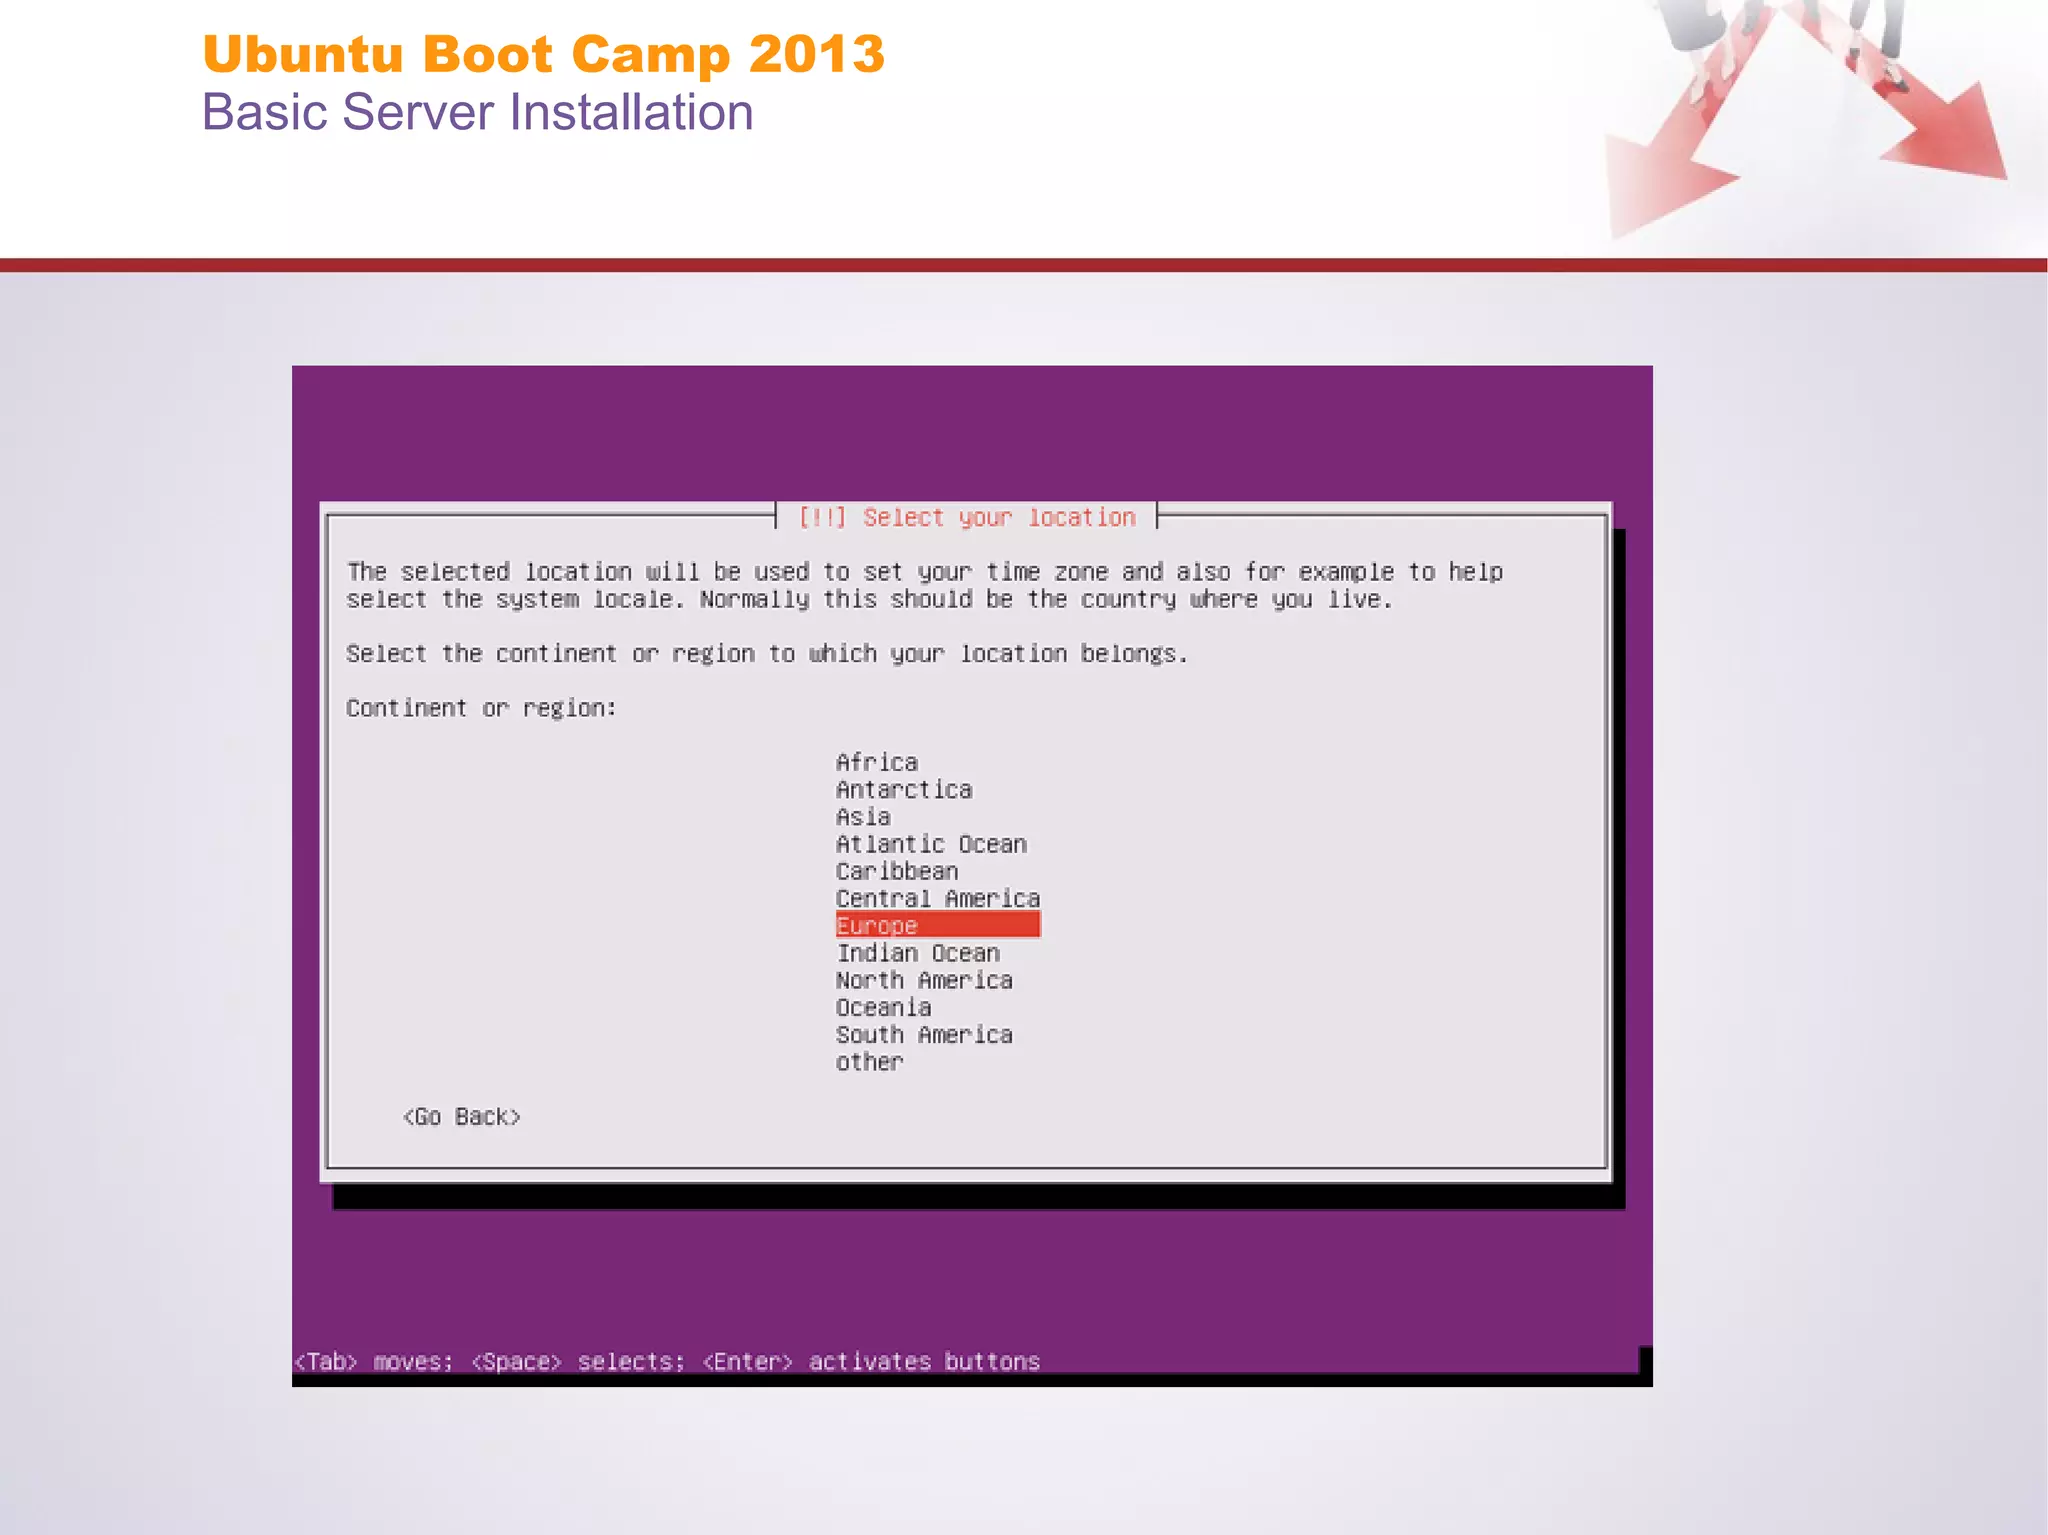This screenshot has width=2048, height=1535.
Task: Choose North America from the list
Action: (x=924, y=980)
